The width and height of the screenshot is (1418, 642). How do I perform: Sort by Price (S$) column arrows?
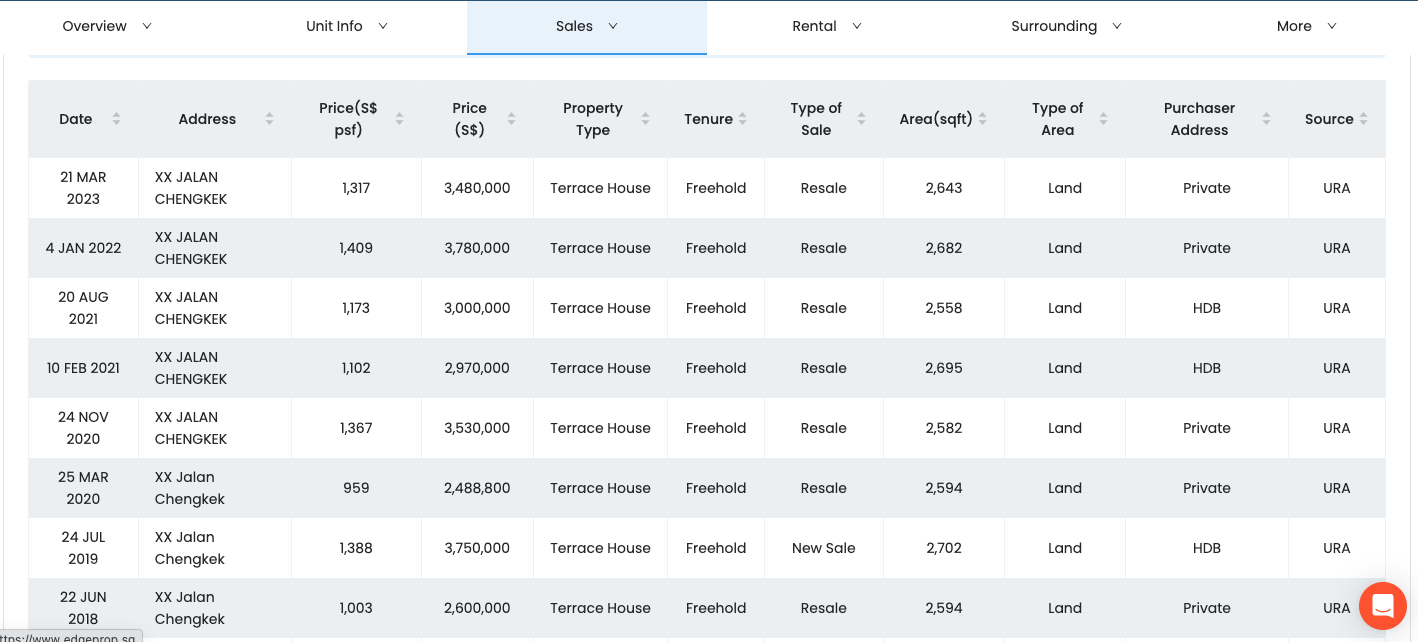pos(511,119)
